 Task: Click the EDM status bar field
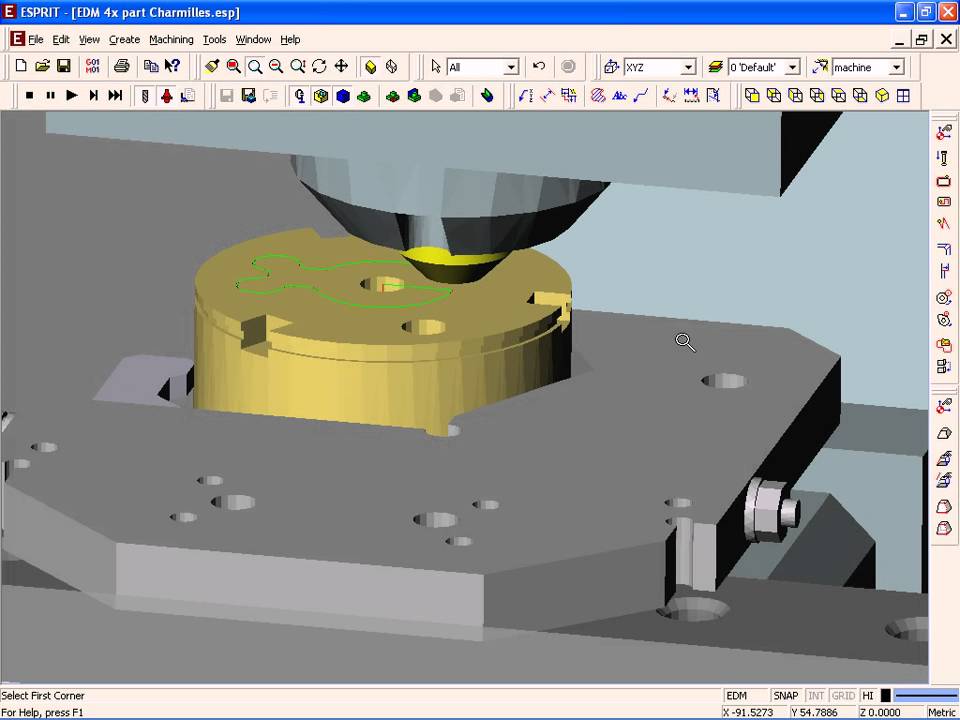[745, 696]
